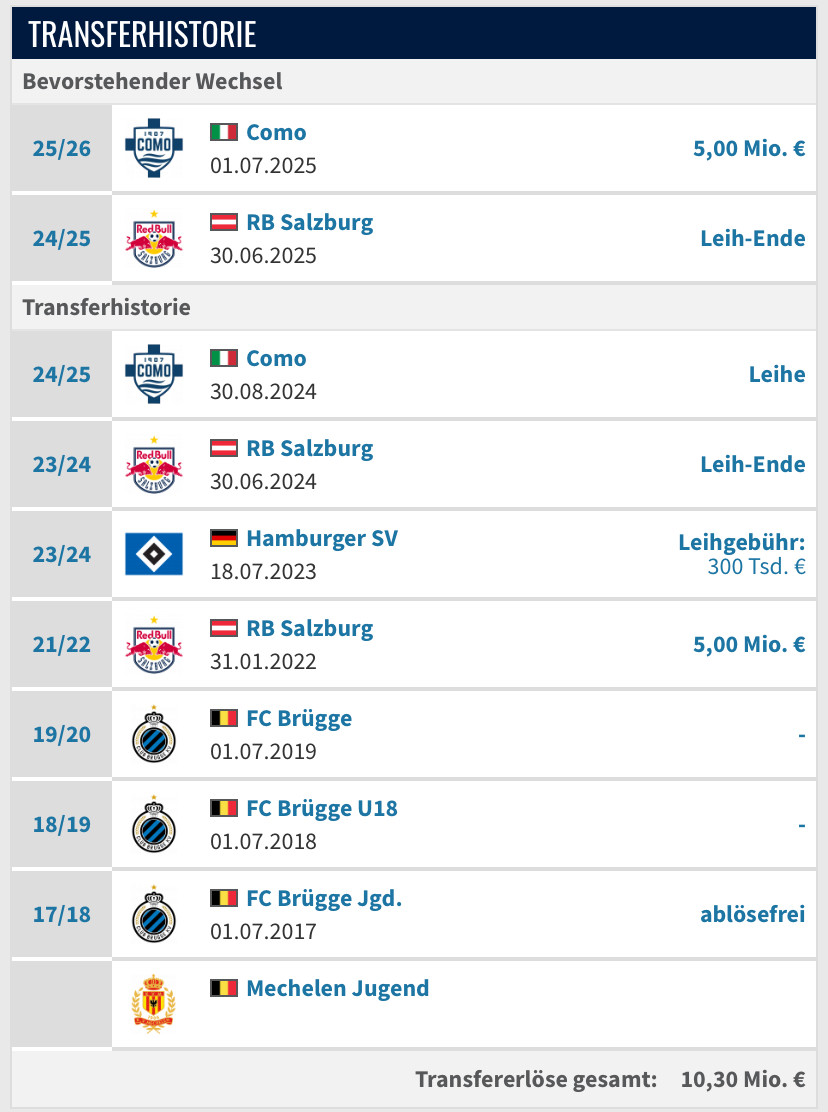828x1112 pixels.
Task: Open the Hamburger SV club link
Action: coord(322,538)
